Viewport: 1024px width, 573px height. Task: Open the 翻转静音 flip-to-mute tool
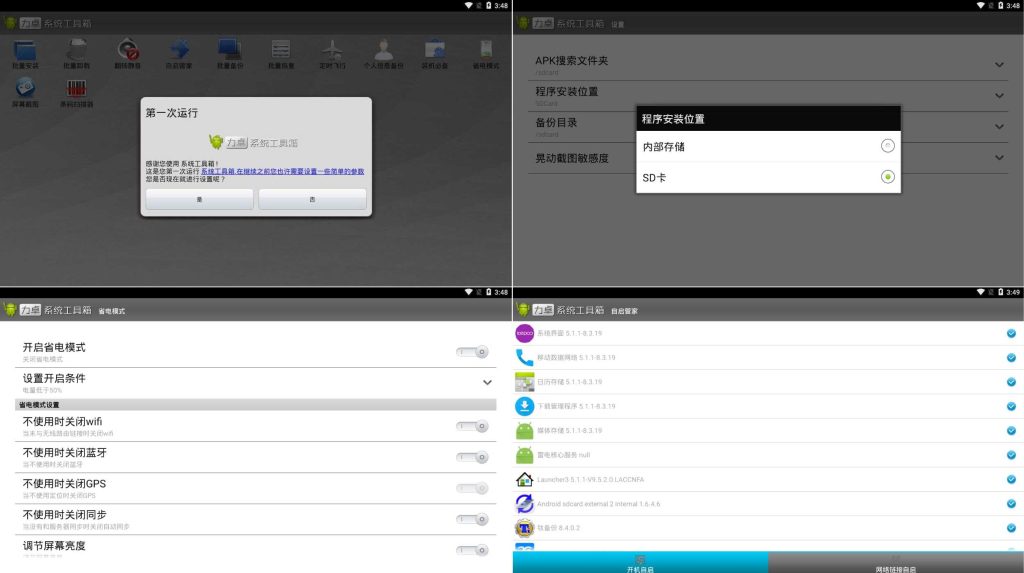coord(127,52)
